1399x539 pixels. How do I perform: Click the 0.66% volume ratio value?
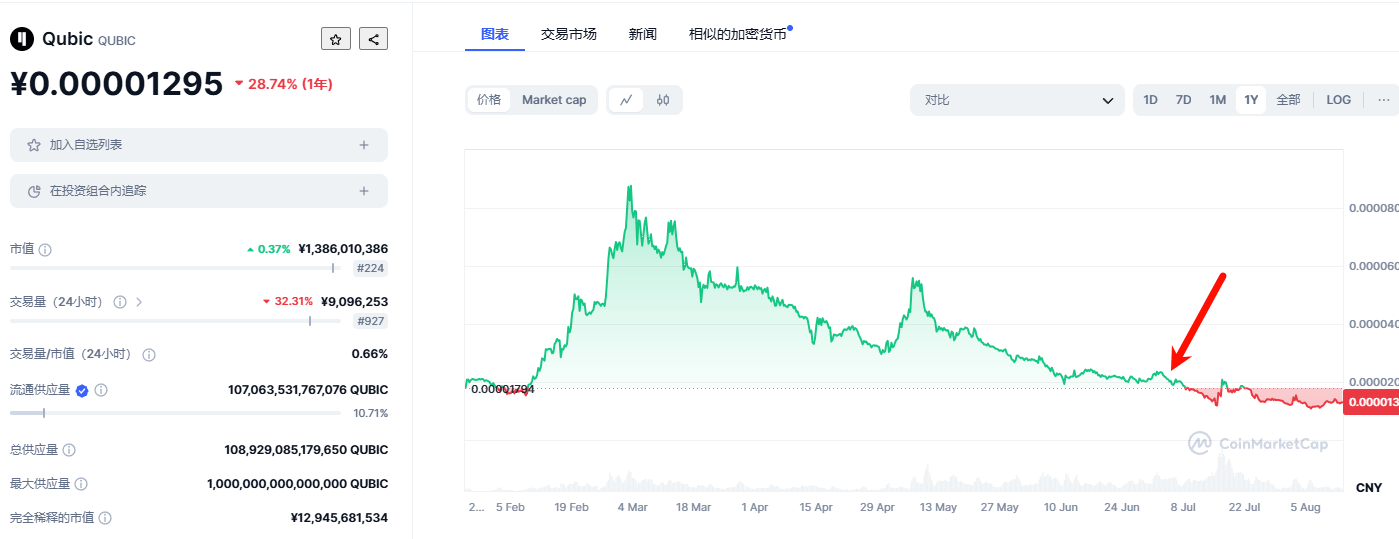[370, 354]
